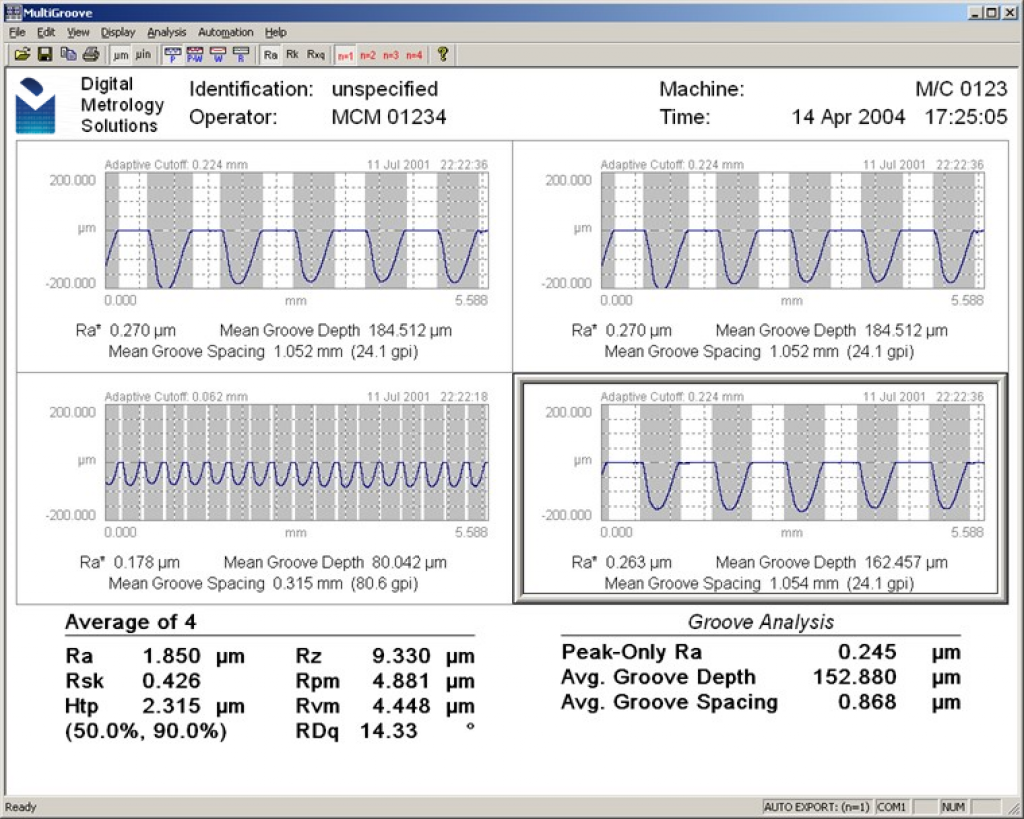Open the Automation menu
Screen dimensions: 1024x819
(225, 32)
